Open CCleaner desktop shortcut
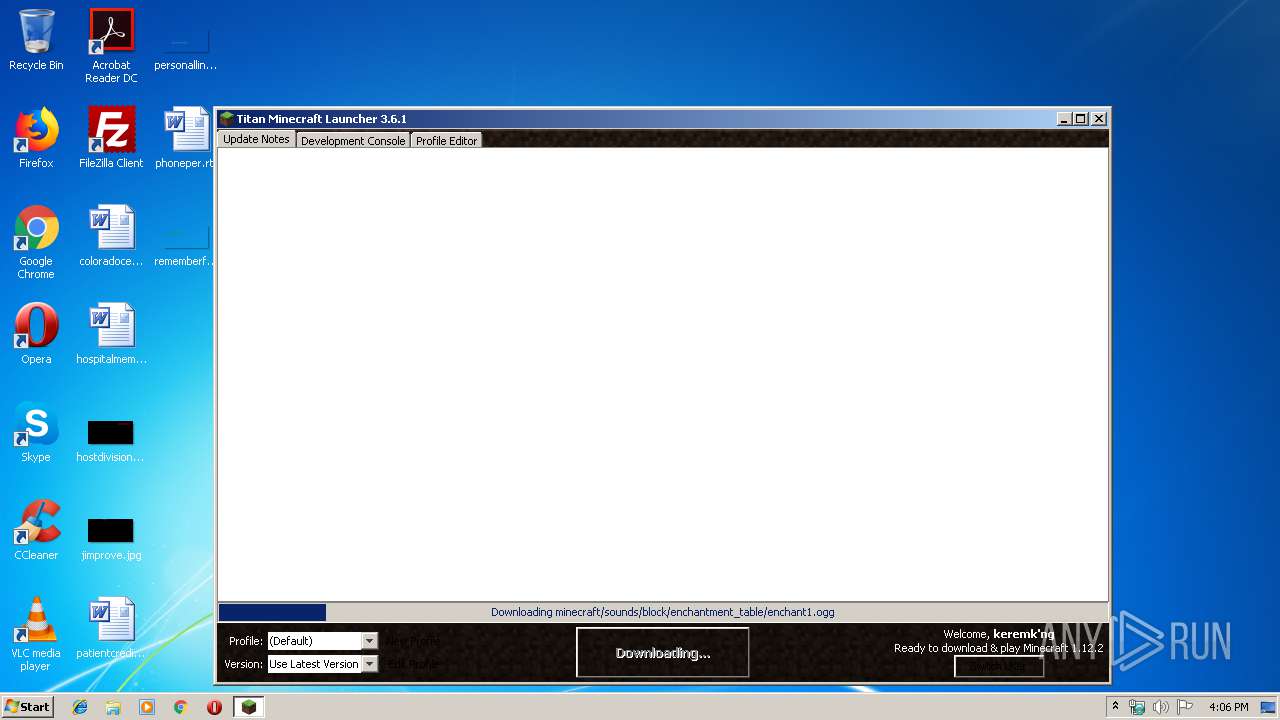 pos(36,530)
